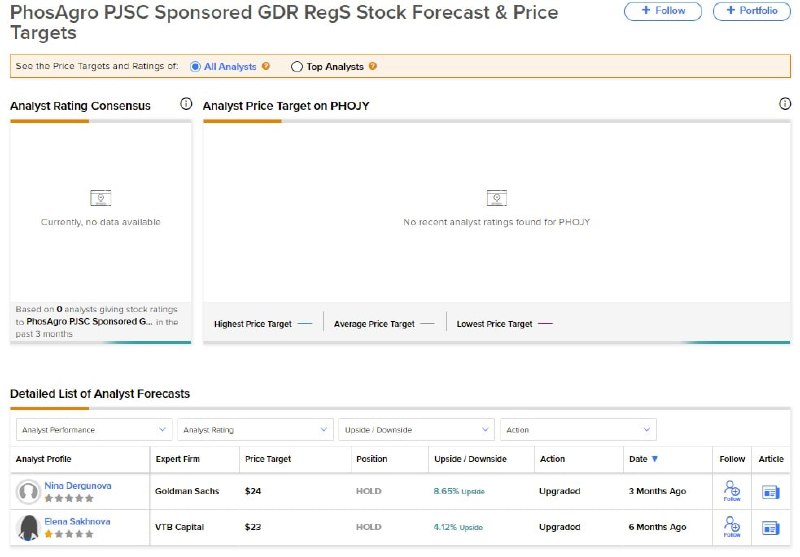Click Elena Sakhnova's star rating

(x=69, y=534)
